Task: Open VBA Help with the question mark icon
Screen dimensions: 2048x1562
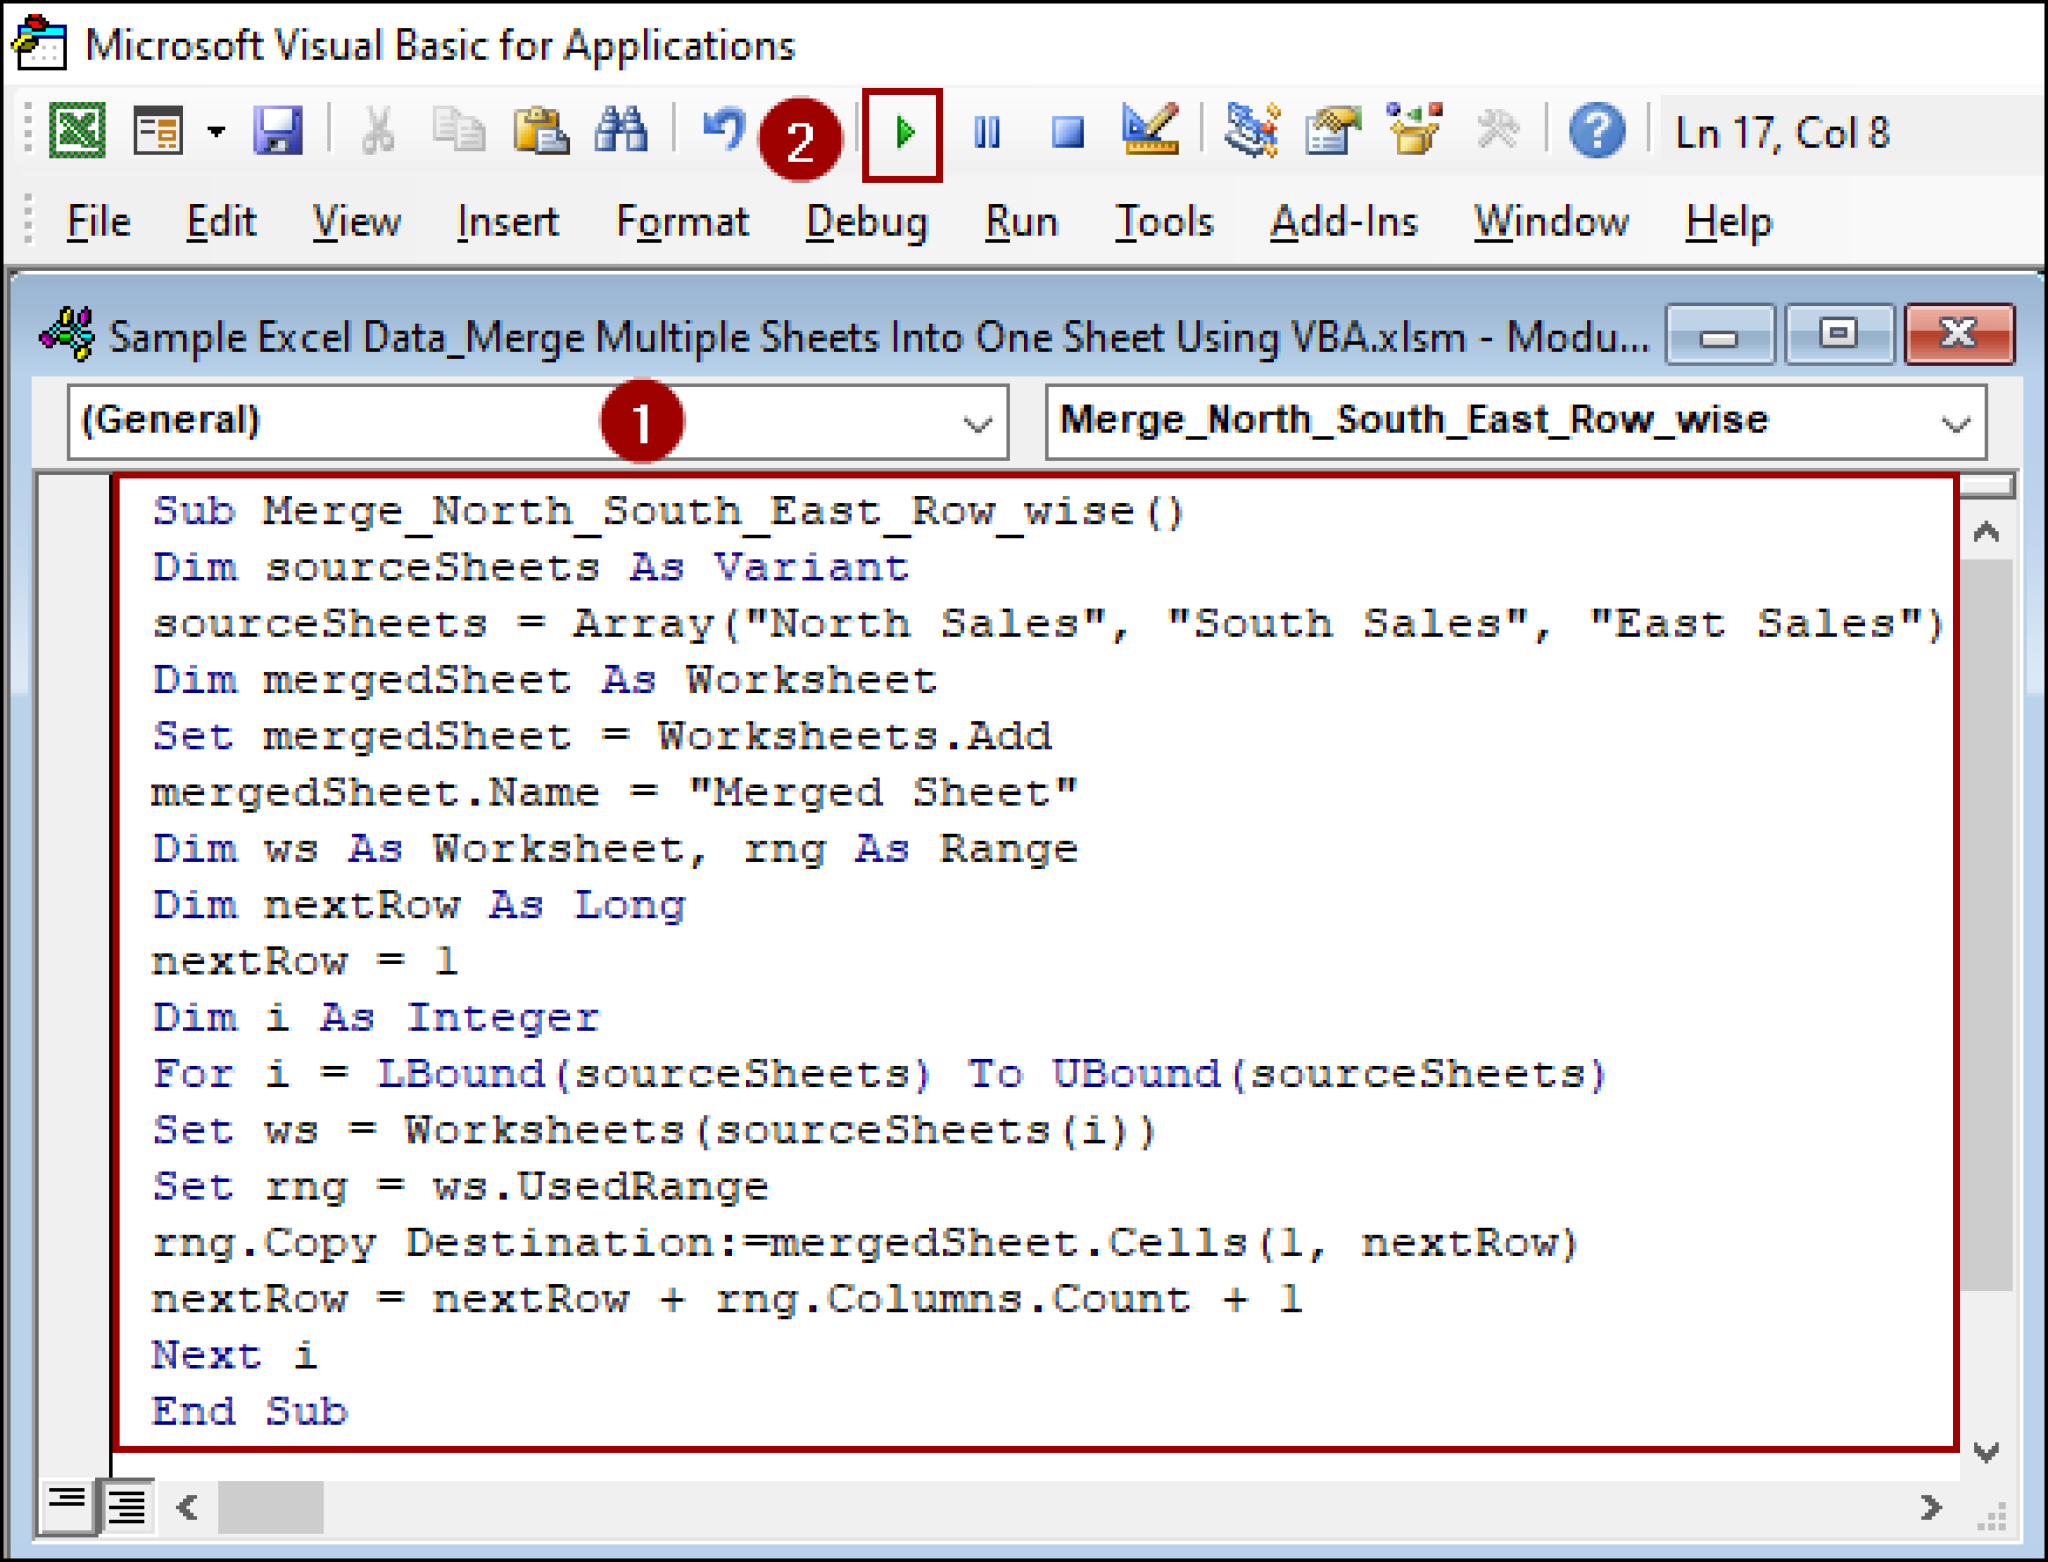Action: 1596,130
